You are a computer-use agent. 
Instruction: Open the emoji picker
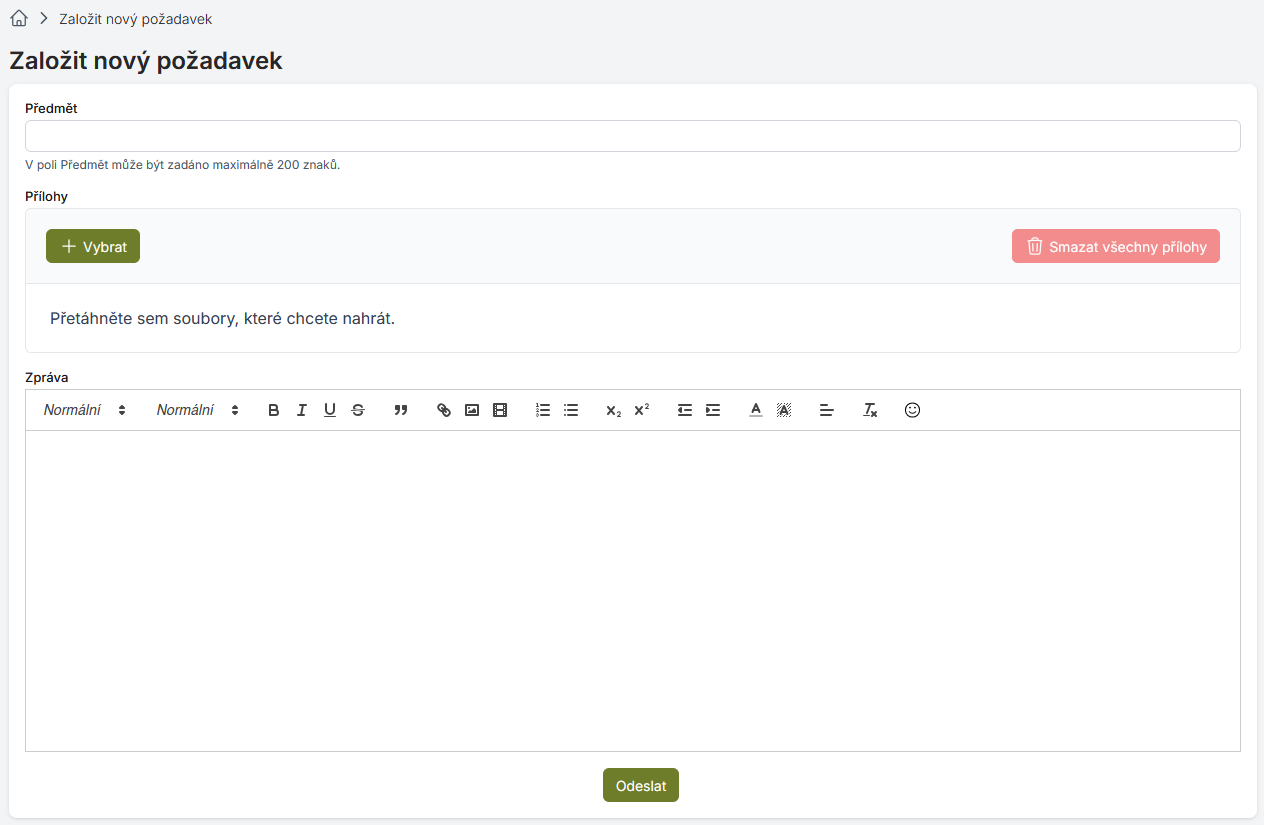click(x=912, y=410)
